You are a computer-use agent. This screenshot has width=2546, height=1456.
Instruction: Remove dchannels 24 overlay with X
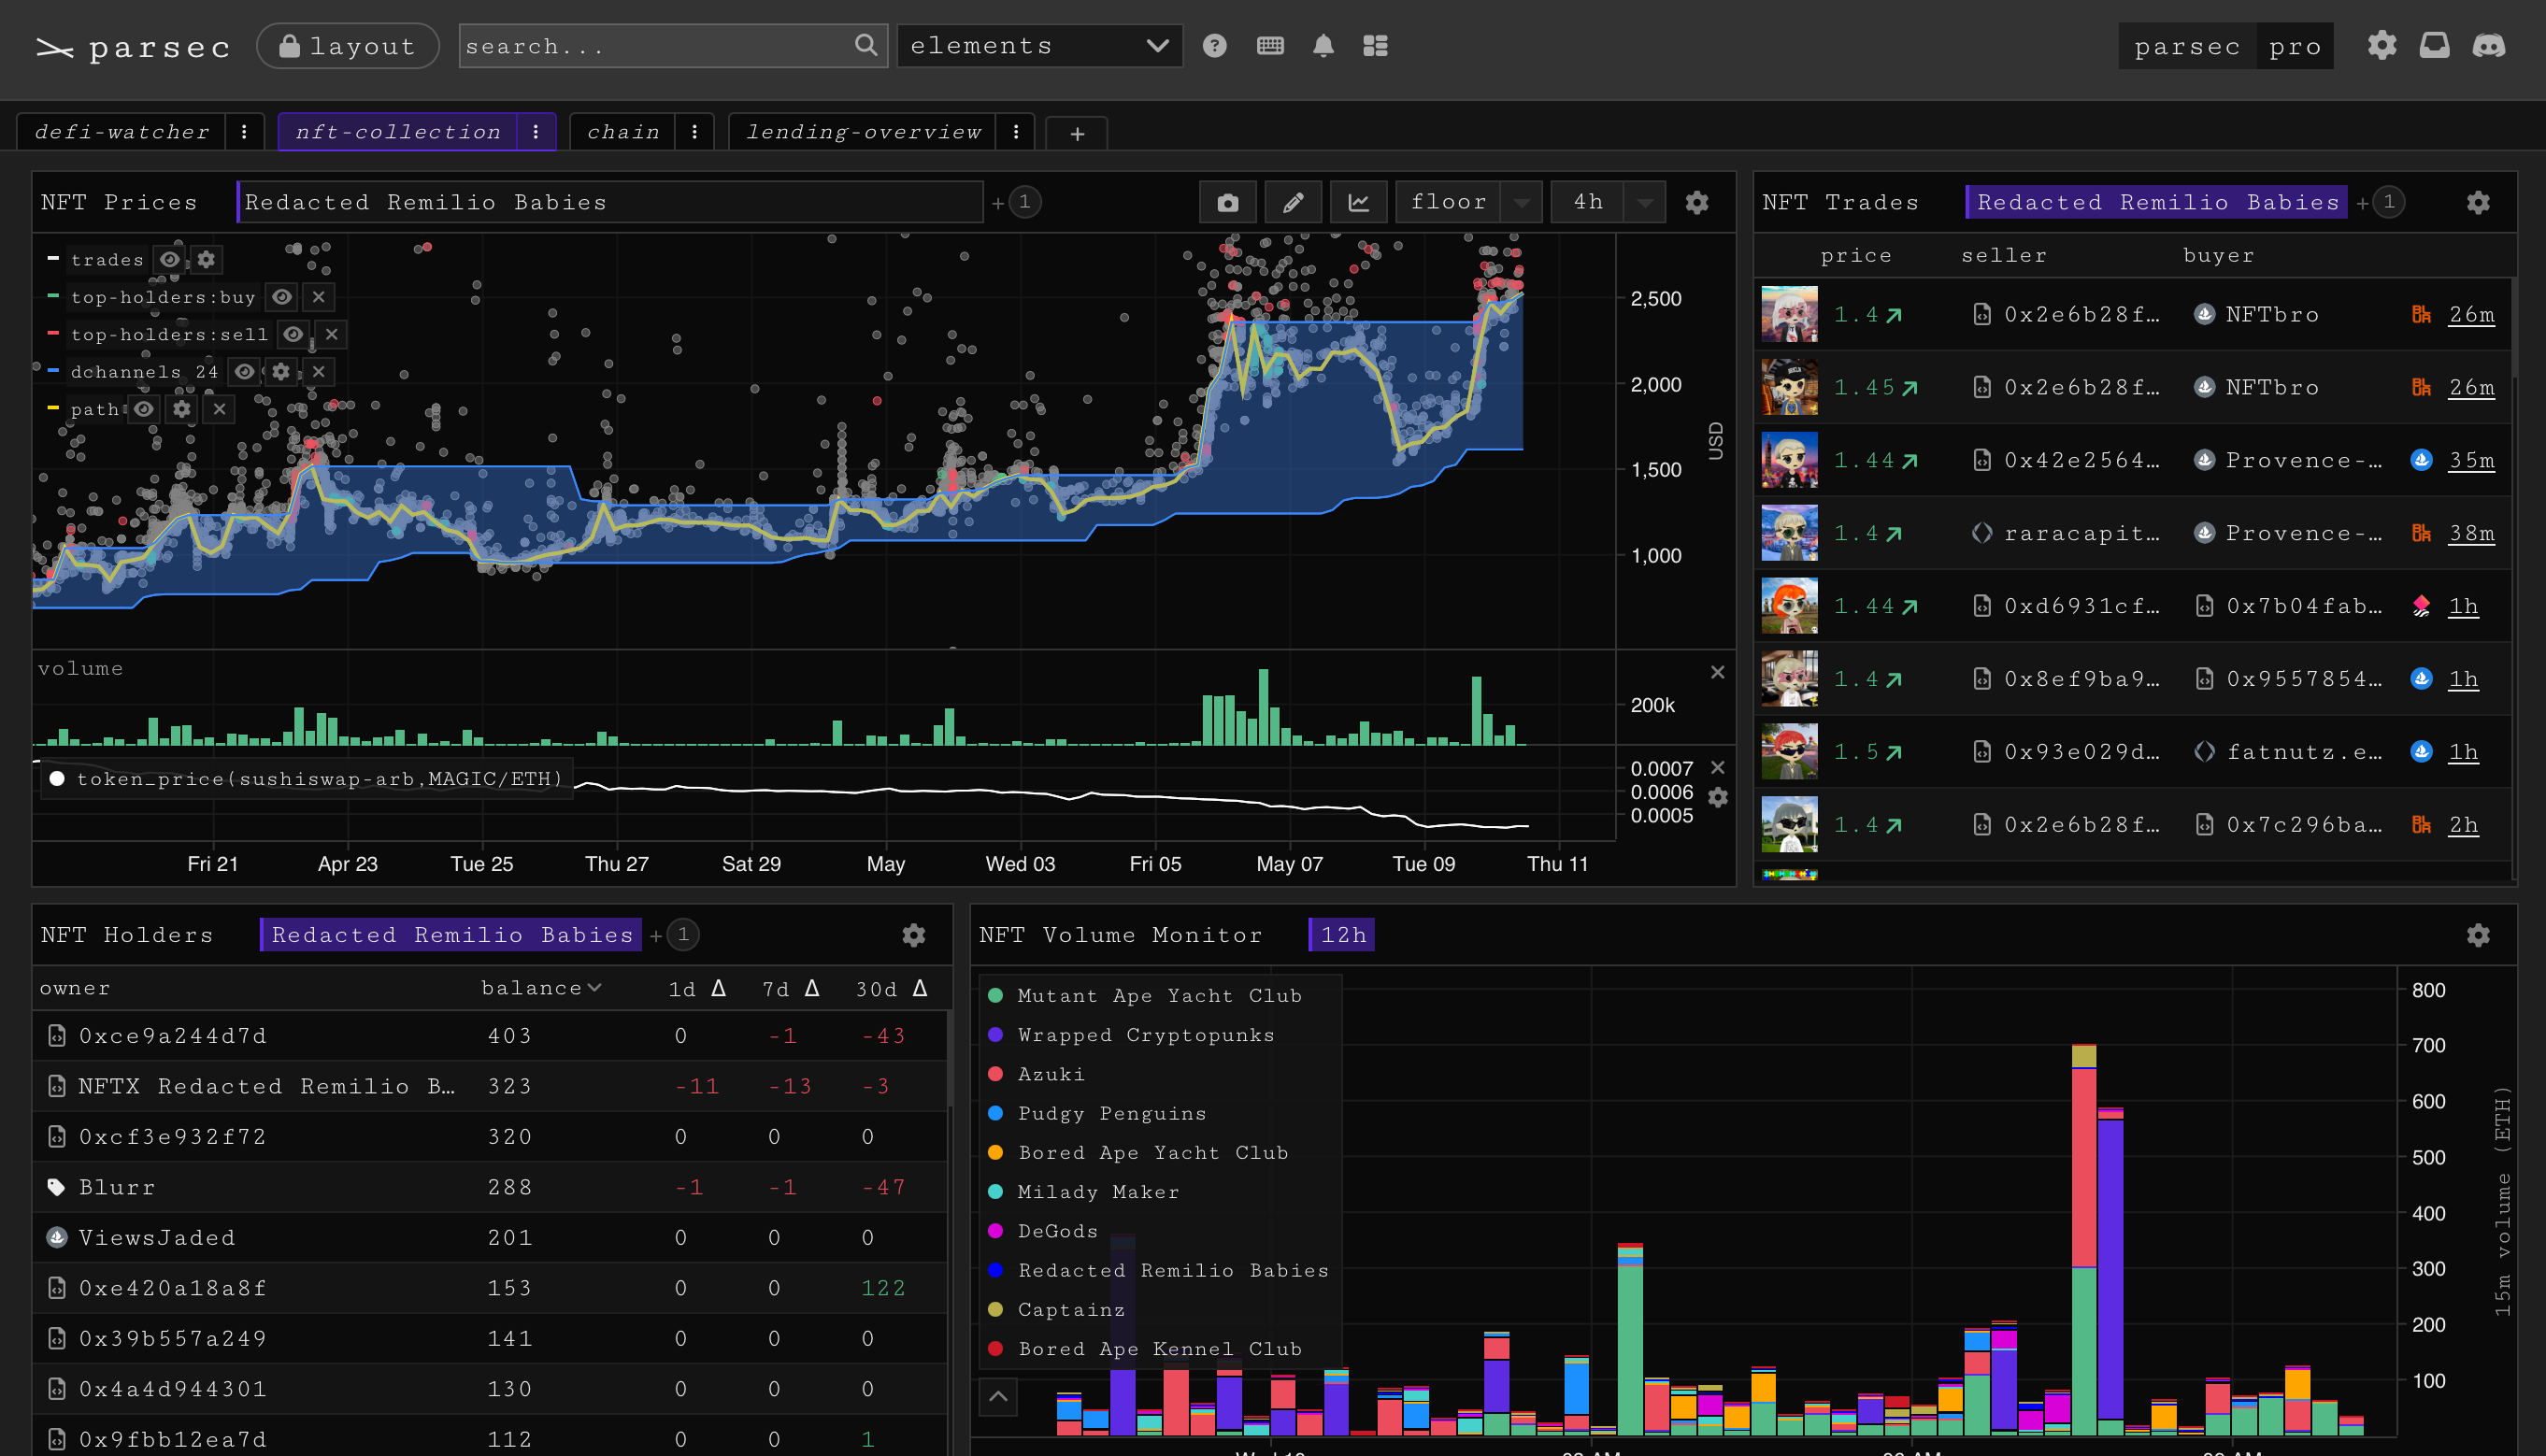coord(318,372)
